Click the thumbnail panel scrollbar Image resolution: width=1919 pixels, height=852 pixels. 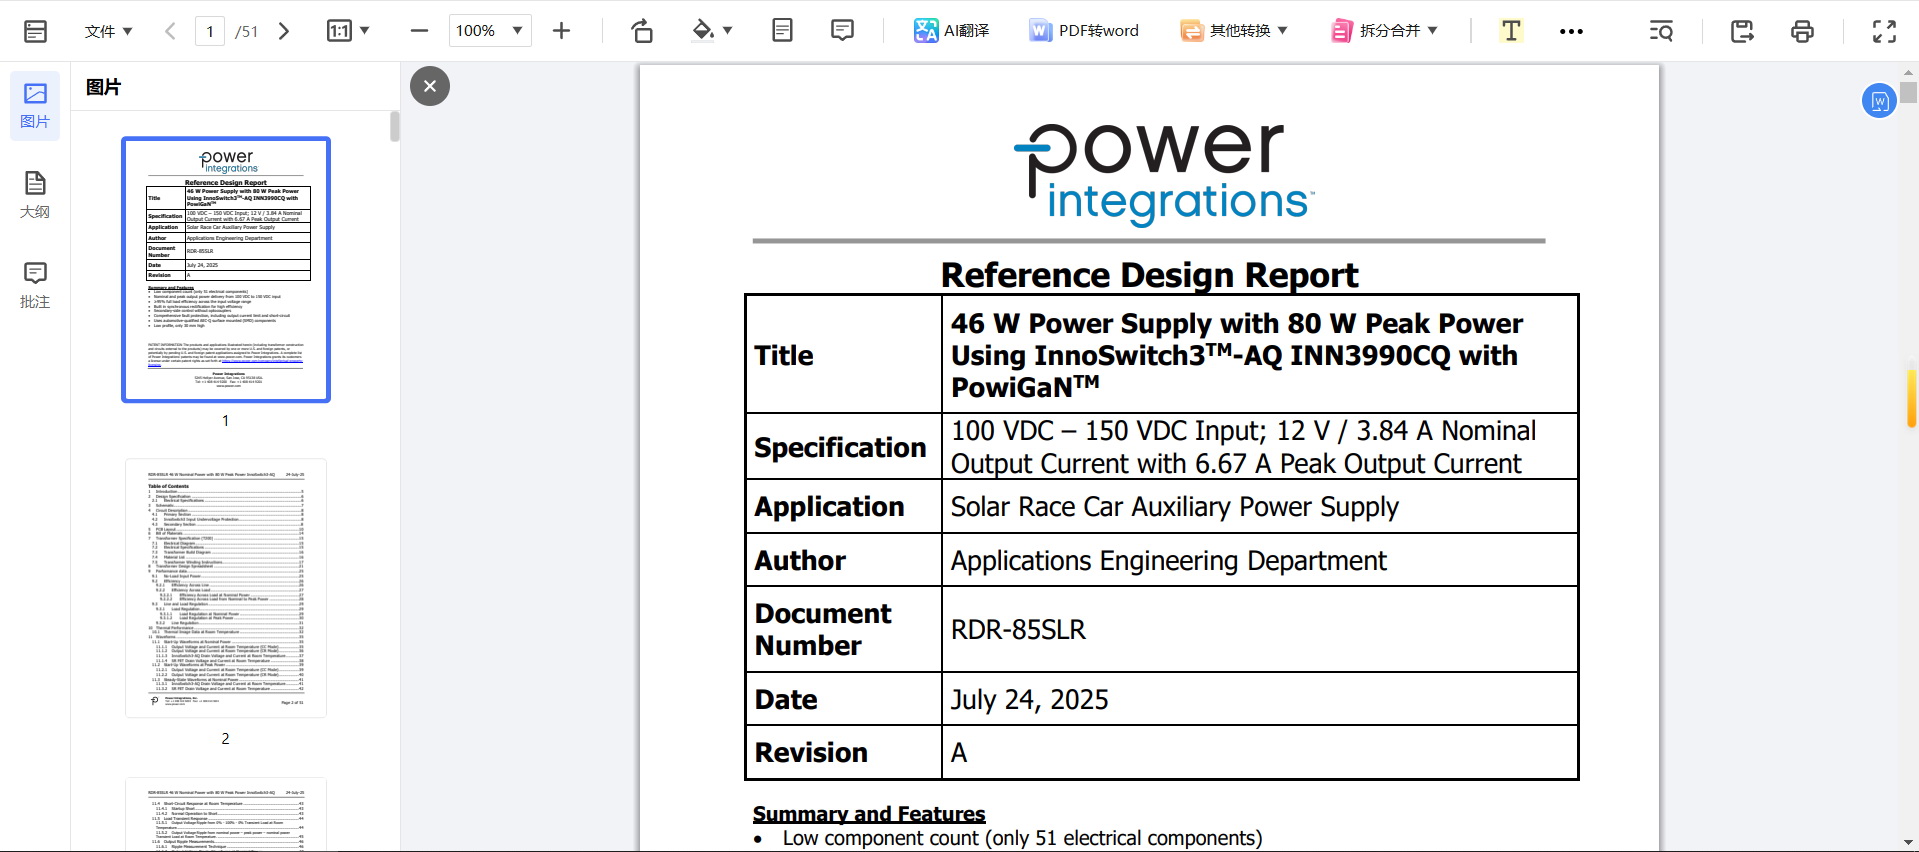pyautogui.click(x=395, y=126)
